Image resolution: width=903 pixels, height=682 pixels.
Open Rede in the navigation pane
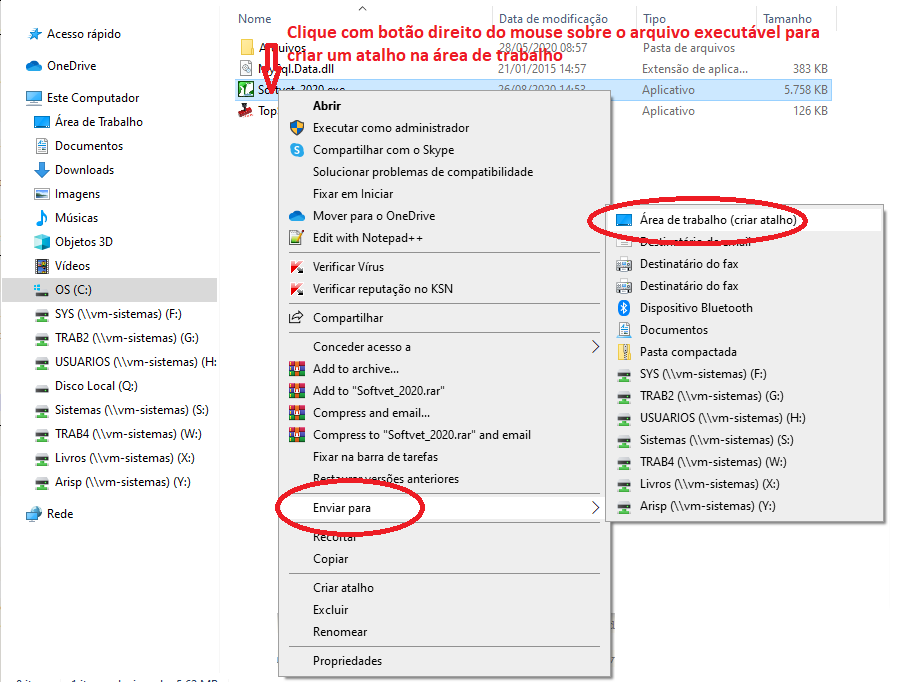pos(60,514)
